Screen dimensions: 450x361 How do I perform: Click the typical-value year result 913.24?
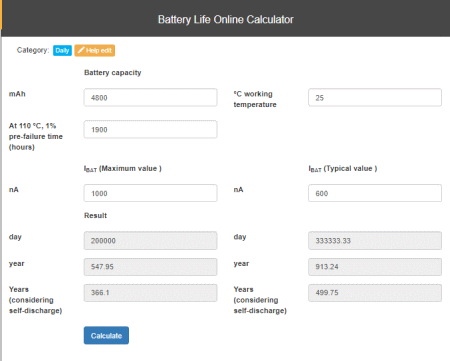[x=375, y=267]
